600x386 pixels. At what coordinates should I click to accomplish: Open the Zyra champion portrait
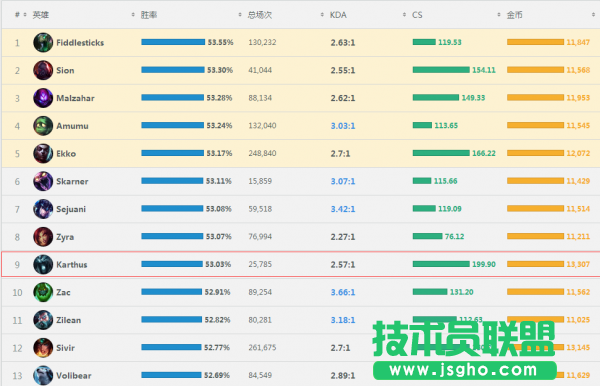[43, 237]
